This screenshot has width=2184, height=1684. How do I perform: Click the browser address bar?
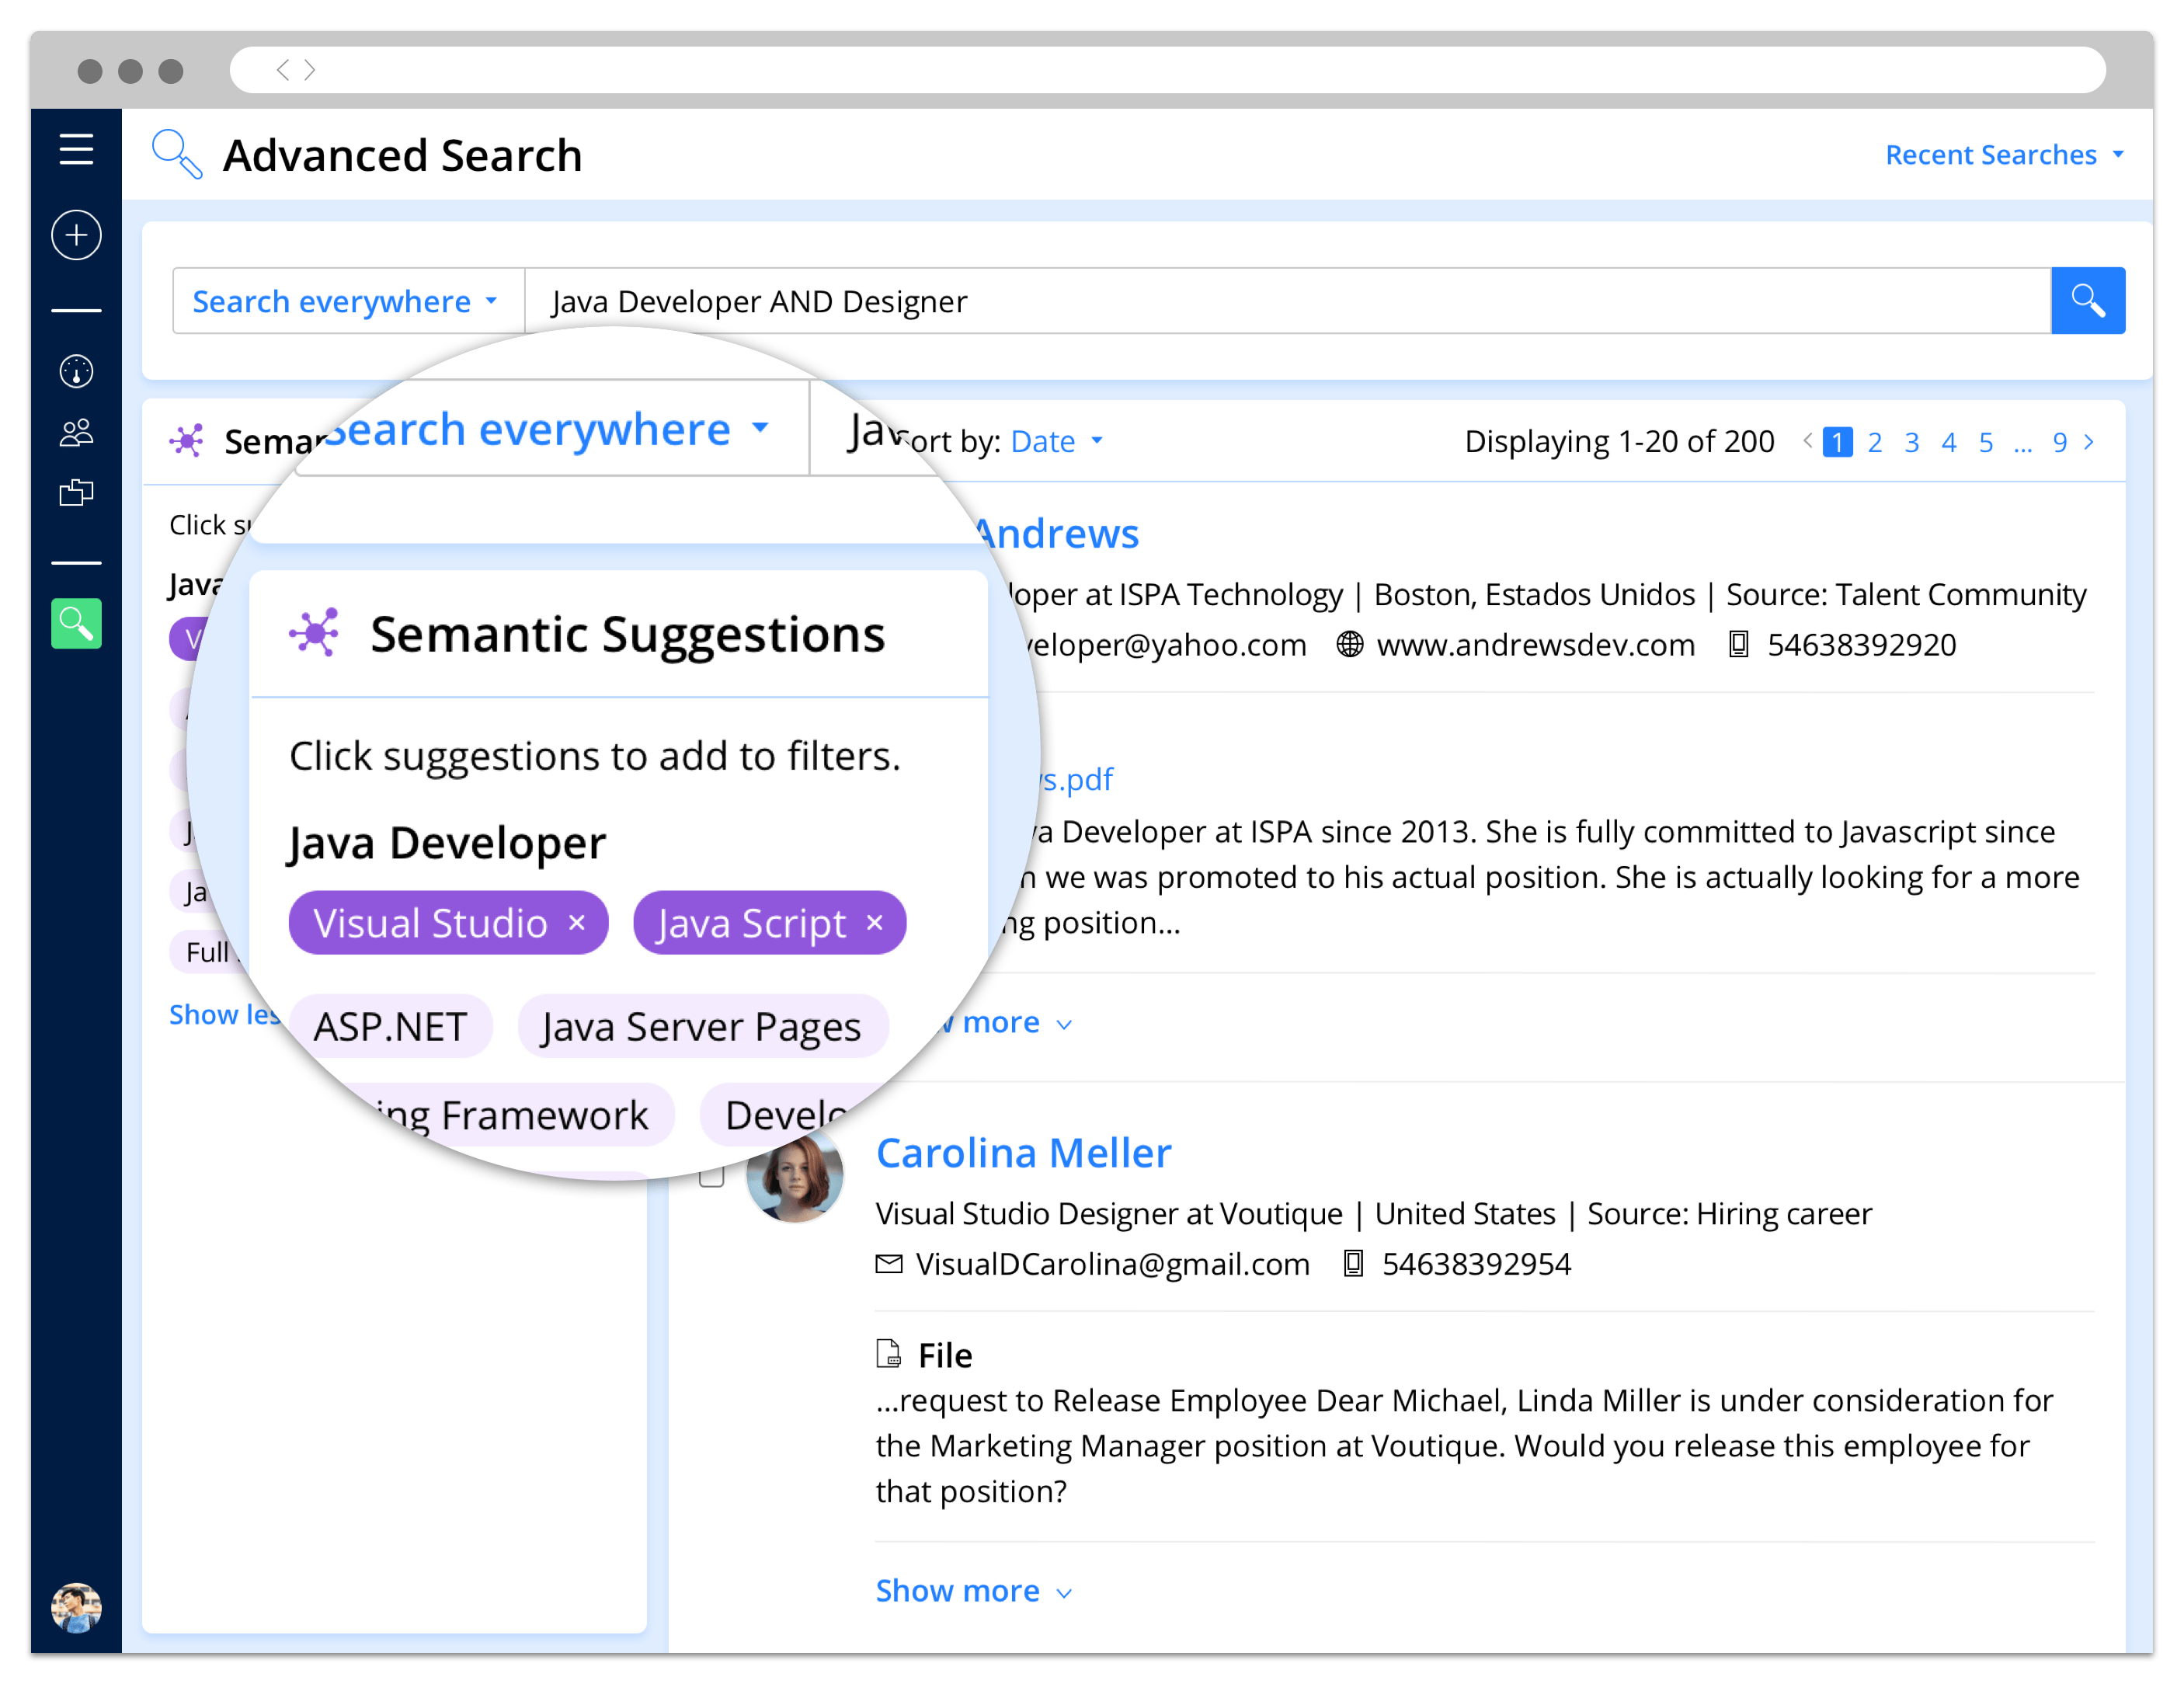tap(1167, 70)
